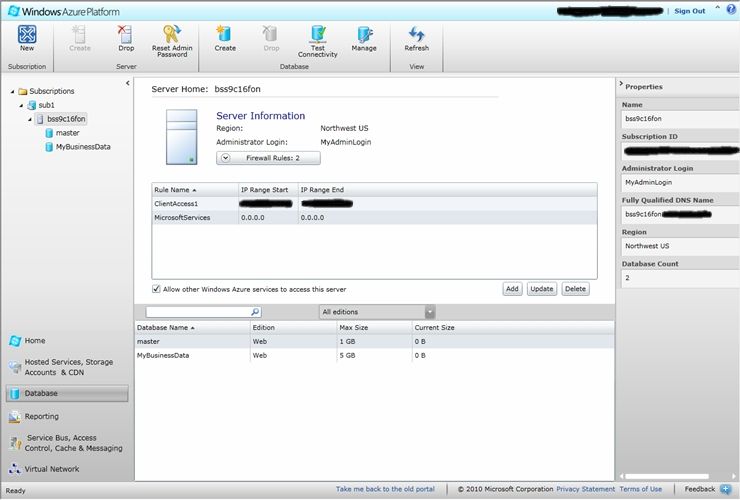Open the Reporting section
The height and width of the screenshot is (500, 740).
coord(42,416)
